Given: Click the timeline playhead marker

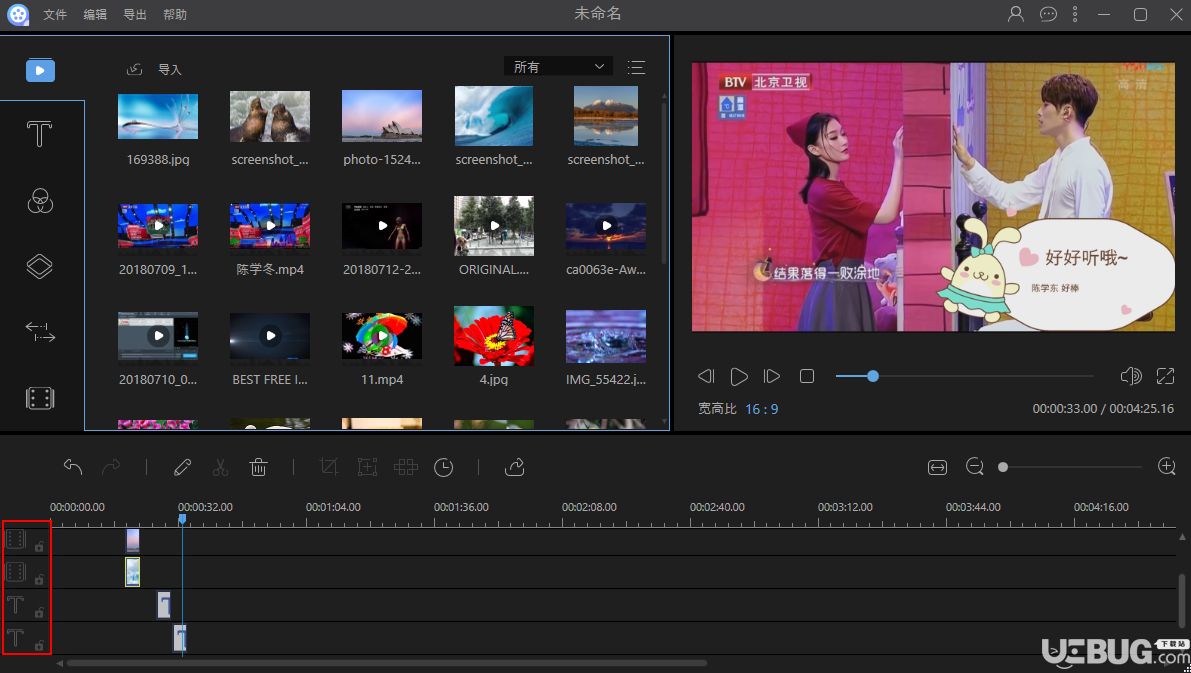Looking at the screenshot, I should coord(182,519).
